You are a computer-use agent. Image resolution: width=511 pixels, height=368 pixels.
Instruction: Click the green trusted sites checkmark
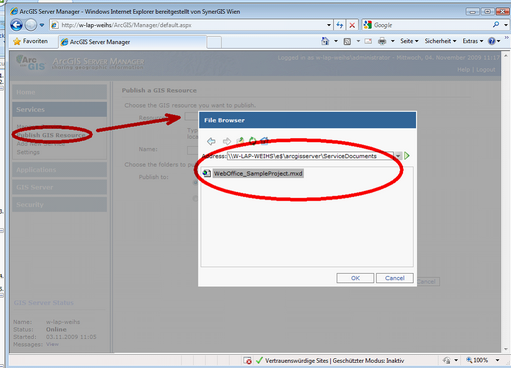[x=259, y=360]
